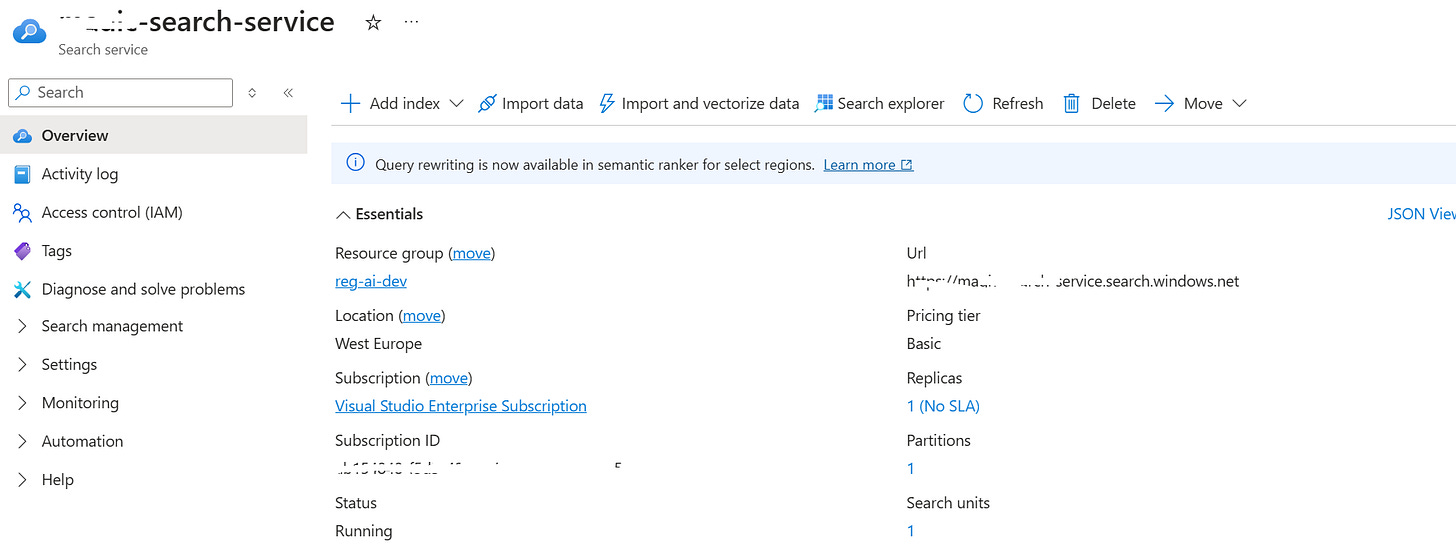Open the JSON View link
This screenshot has width=1456, height=558.
tap(1421, 214)
